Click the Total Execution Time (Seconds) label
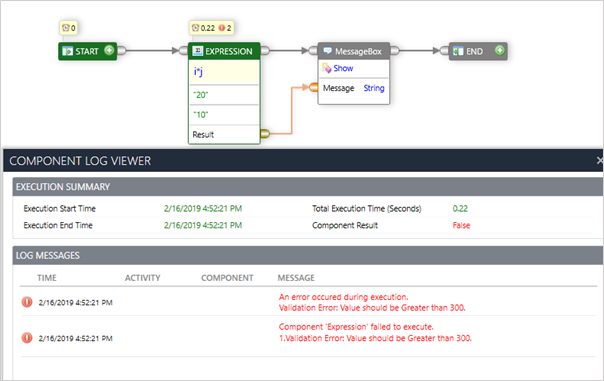The height and width of the screenshot is (381, 604). point(366,208)
